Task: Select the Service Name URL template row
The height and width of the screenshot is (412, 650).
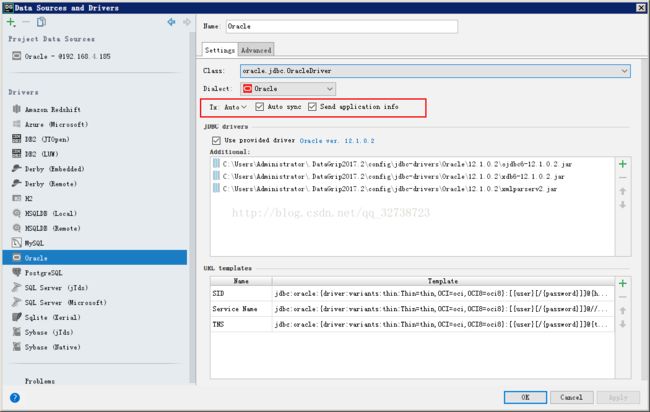Action: coord(412,309)
